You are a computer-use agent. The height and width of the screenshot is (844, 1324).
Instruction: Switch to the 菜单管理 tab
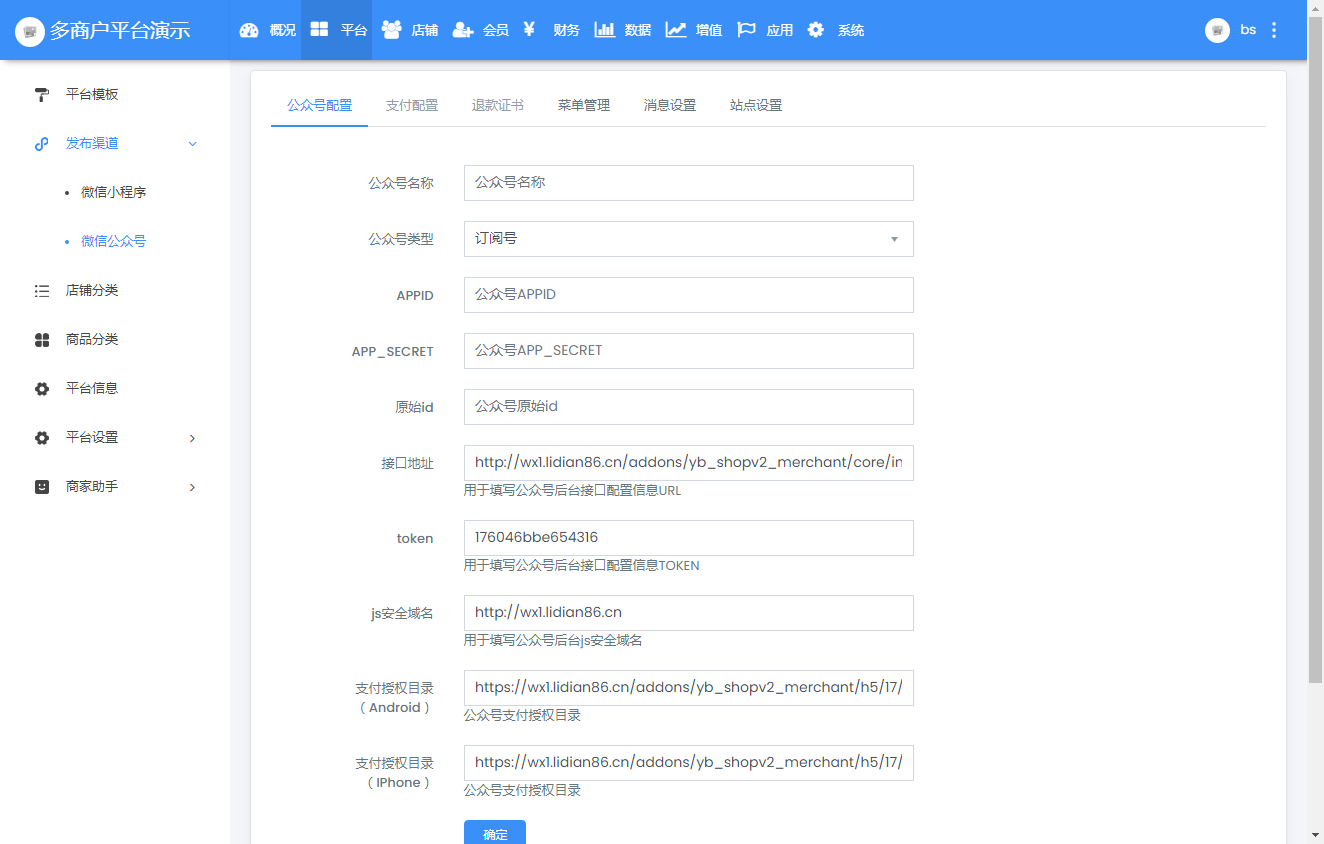pos(584,105)
